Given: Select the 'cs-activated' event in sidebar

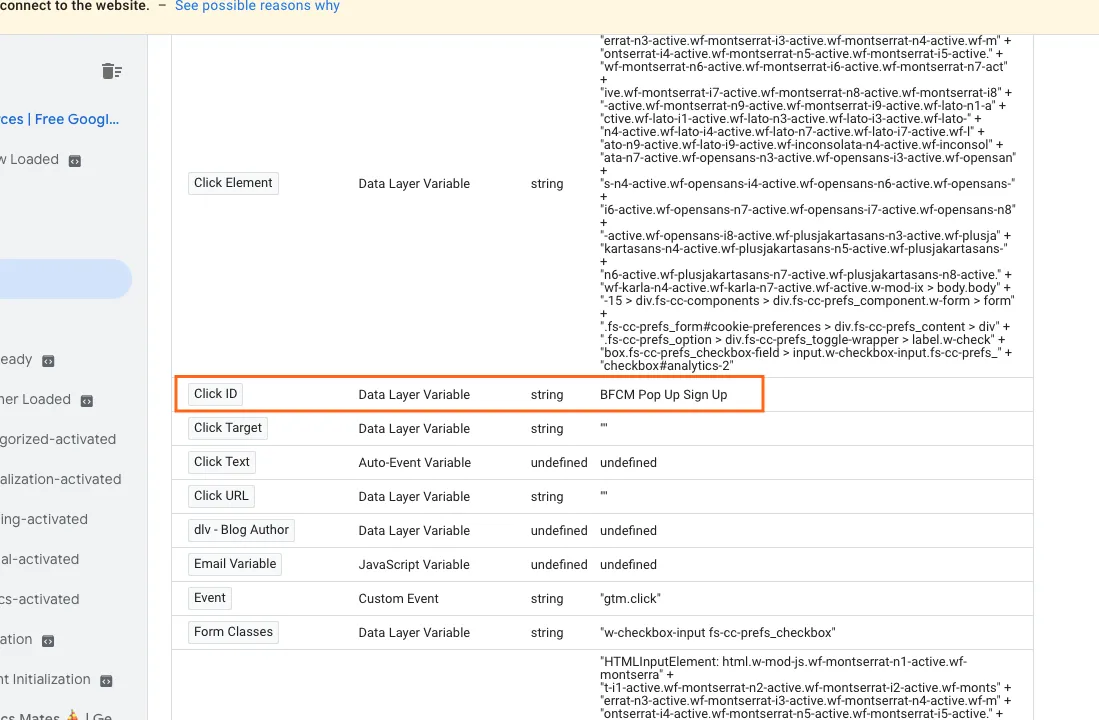Looking at the screenshot, I should click(40, 599).
